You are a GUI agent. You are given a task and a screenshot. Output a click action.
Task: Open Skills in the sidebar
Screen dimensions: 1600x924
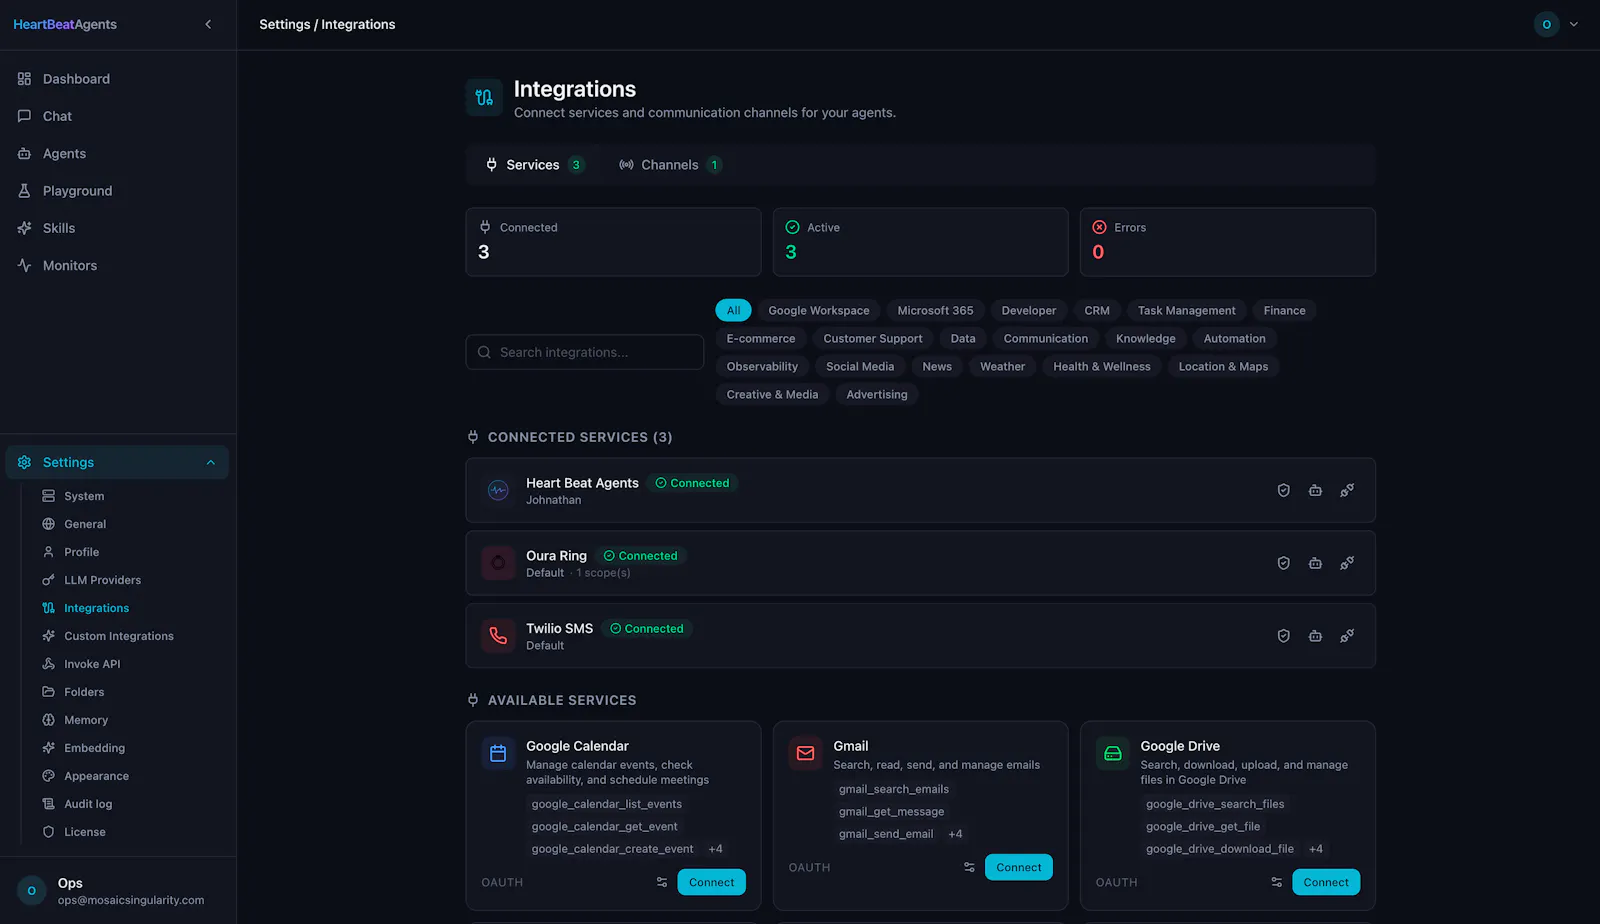pyautogui.click(x=118, y=228)
